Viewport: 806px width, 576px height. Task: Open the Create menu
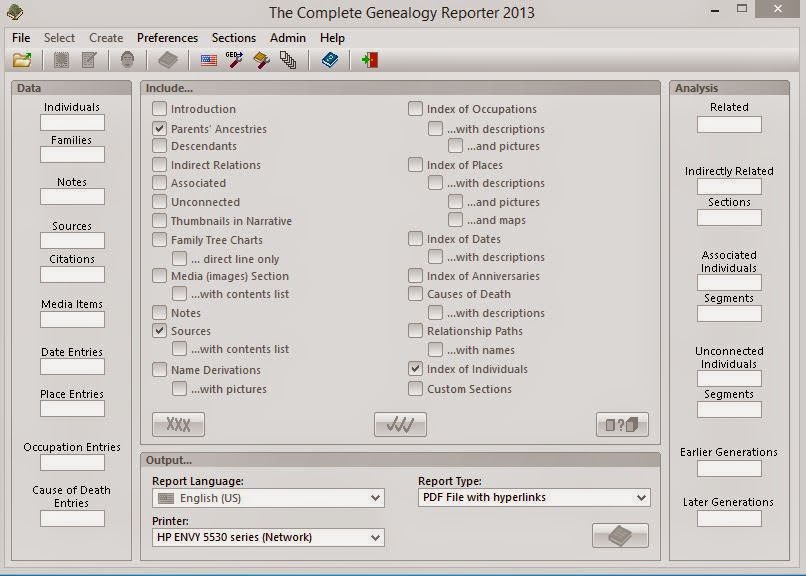coord(106,38)
